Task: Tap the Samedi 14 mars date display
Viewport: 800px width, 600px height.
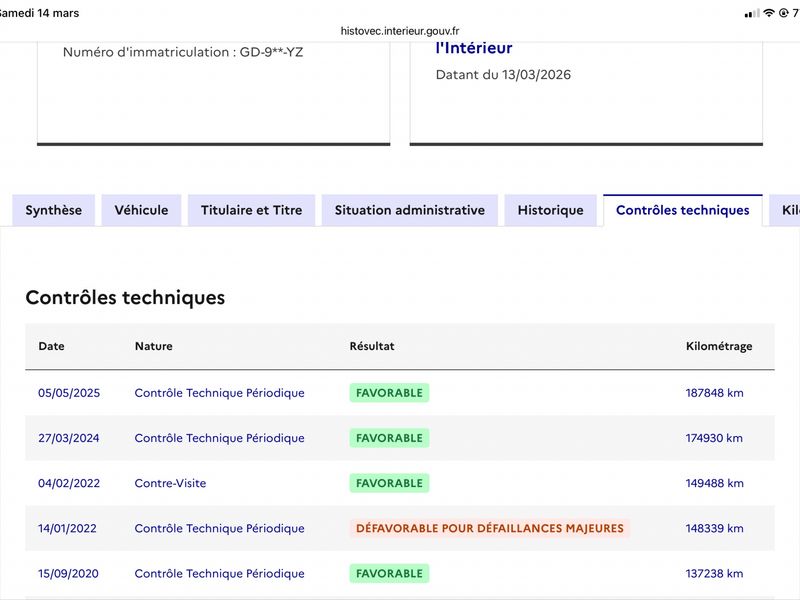Action: click(40, 13)
